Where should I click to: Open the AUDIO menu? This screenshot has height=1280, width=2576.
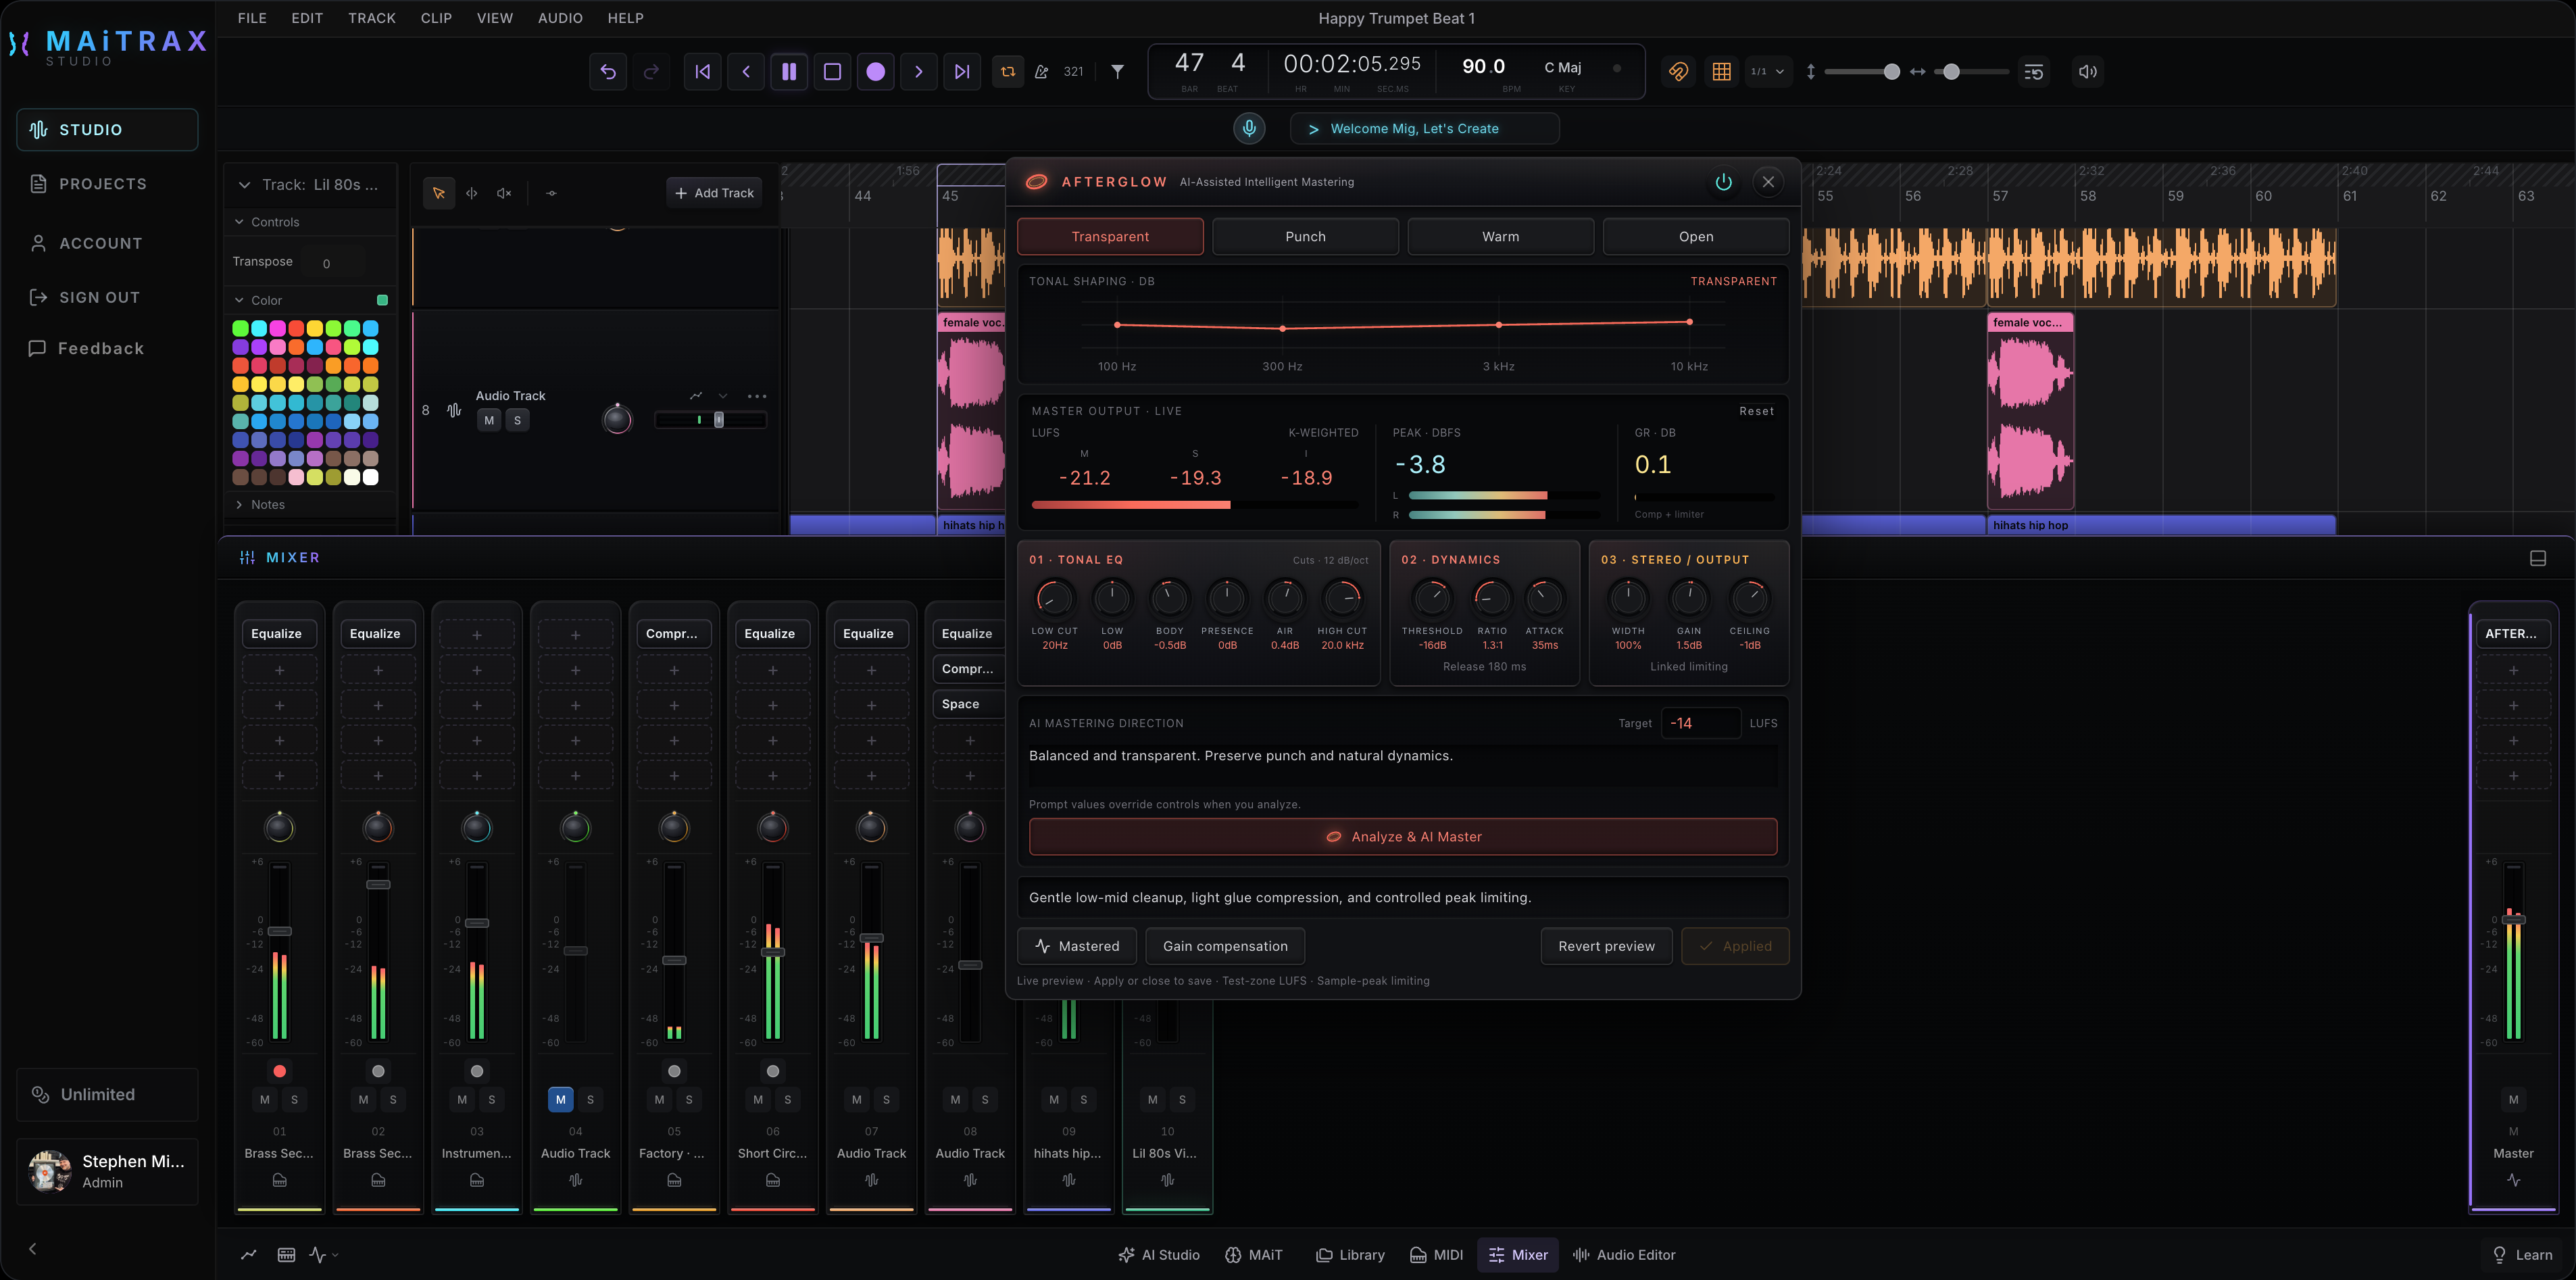[560, 18]
